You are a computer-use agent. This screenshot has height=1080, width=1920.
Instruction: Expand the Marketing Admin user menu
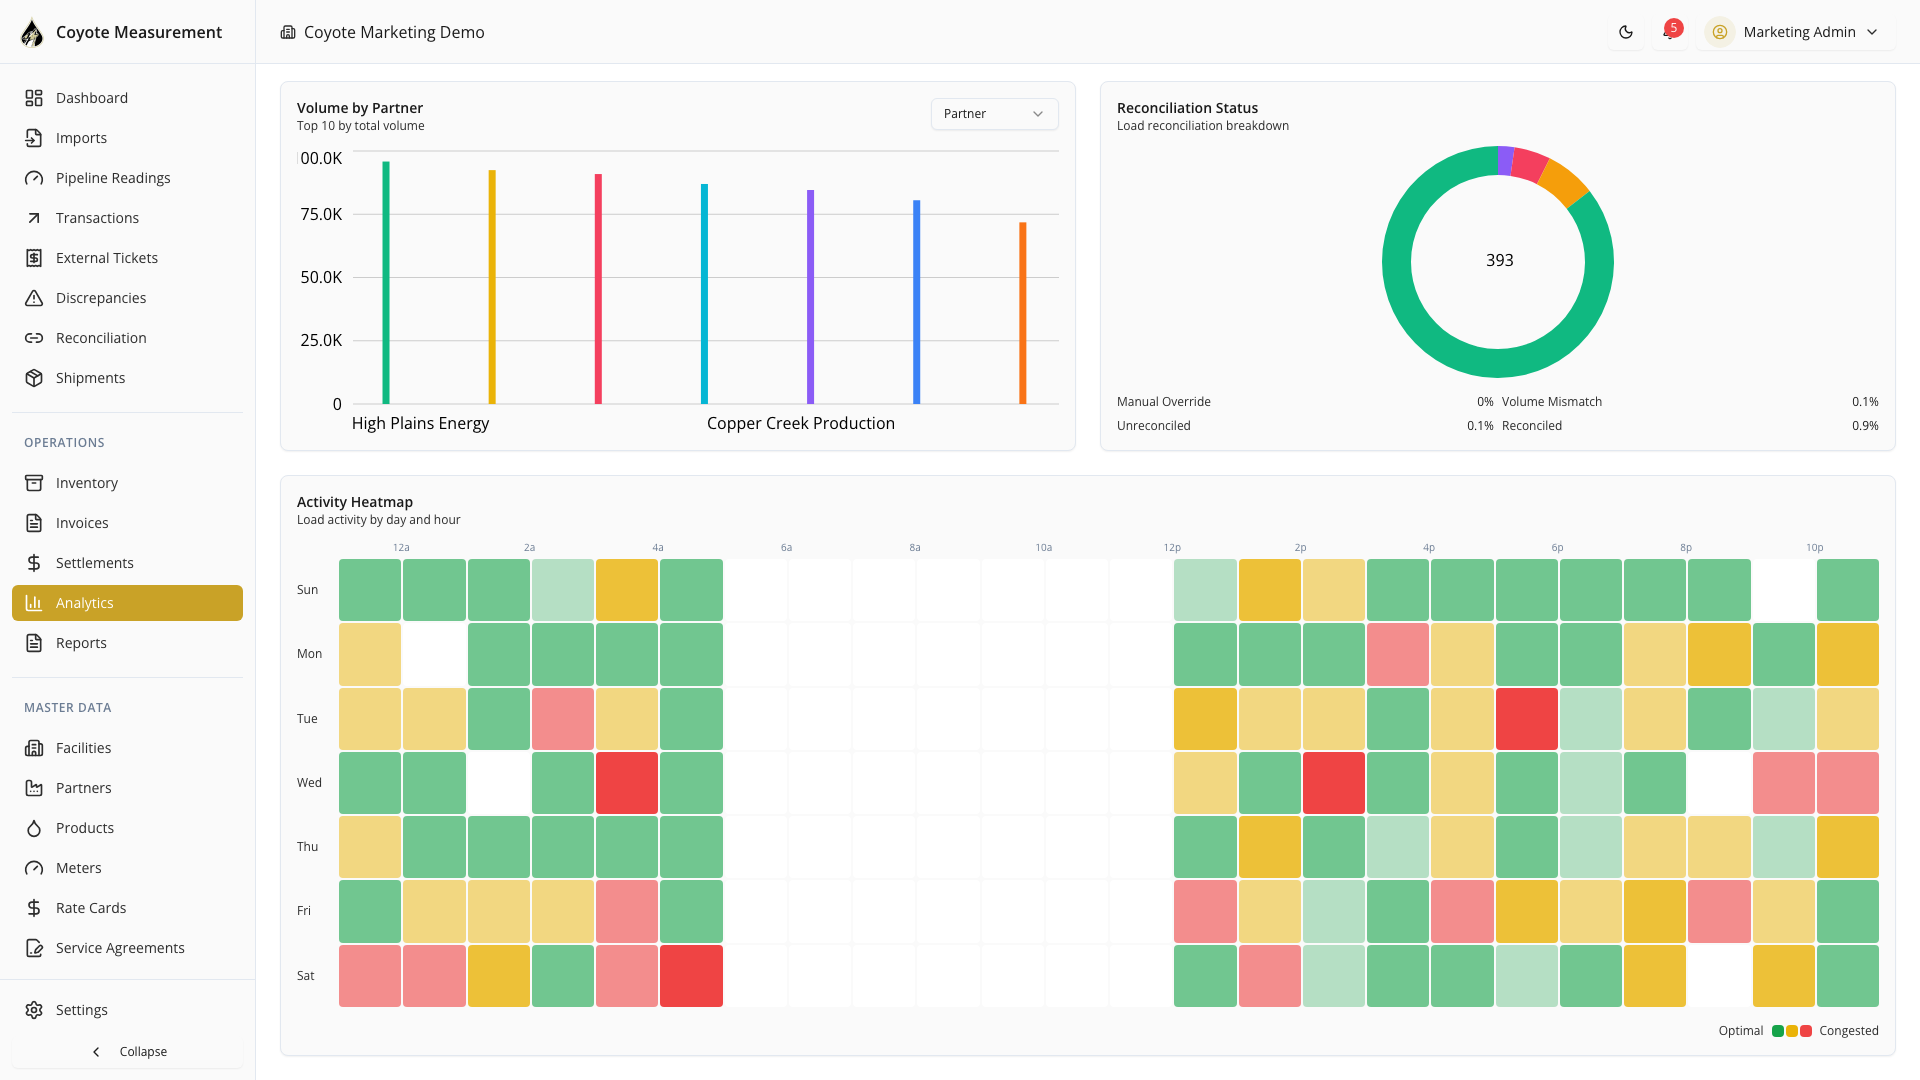1797,32
